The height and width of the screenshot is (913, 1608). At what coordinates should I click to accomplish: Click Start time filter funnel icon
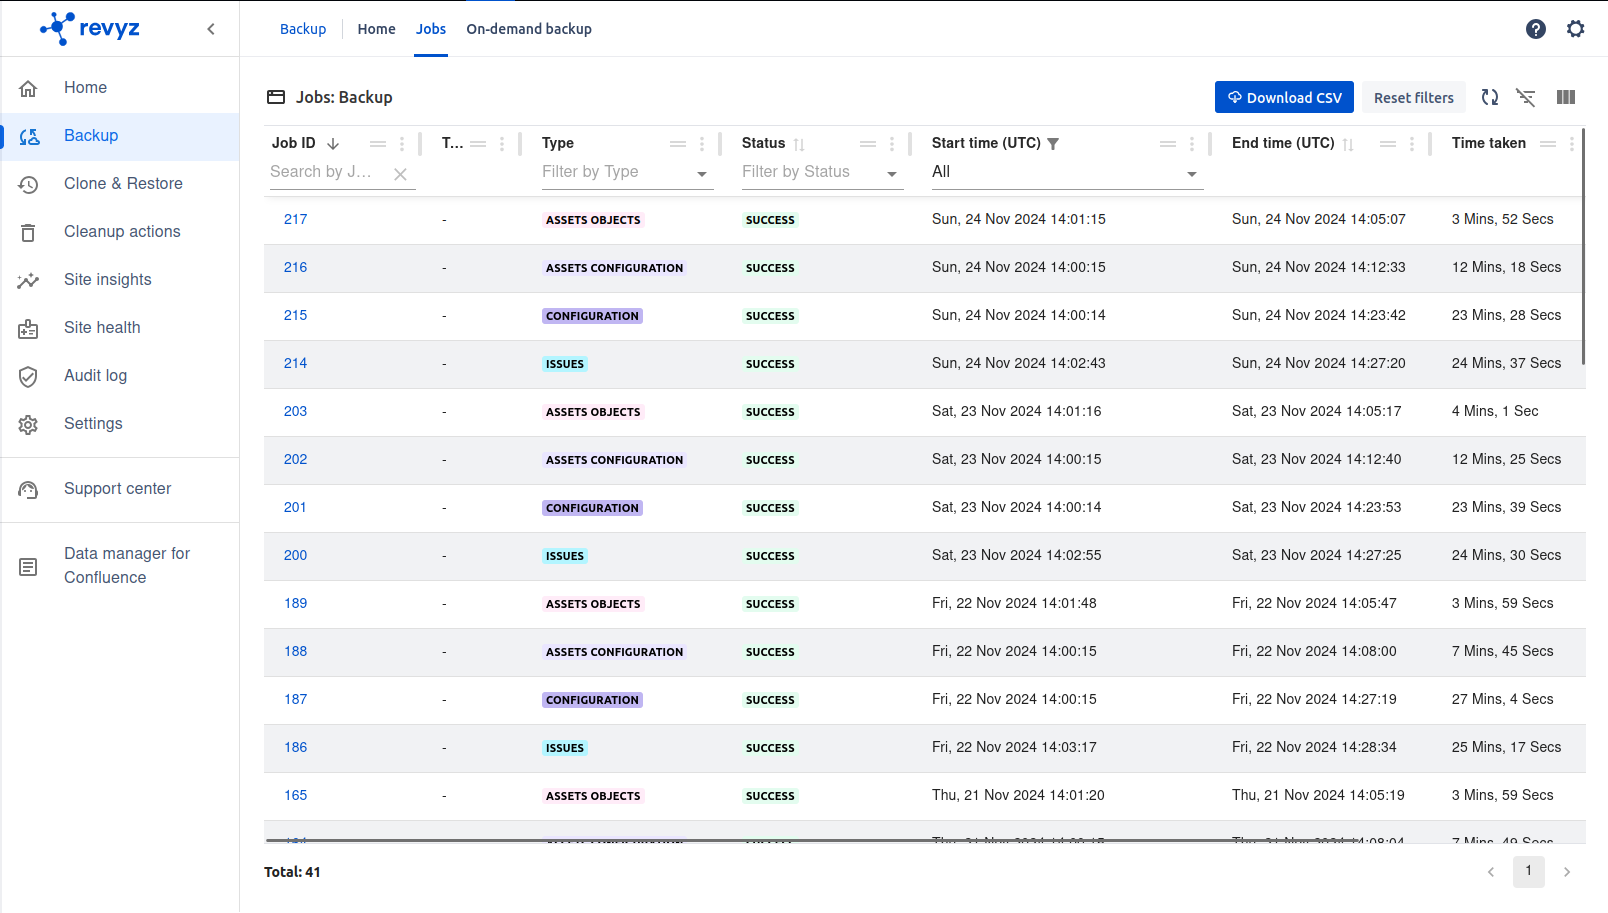coord(1053,144)
